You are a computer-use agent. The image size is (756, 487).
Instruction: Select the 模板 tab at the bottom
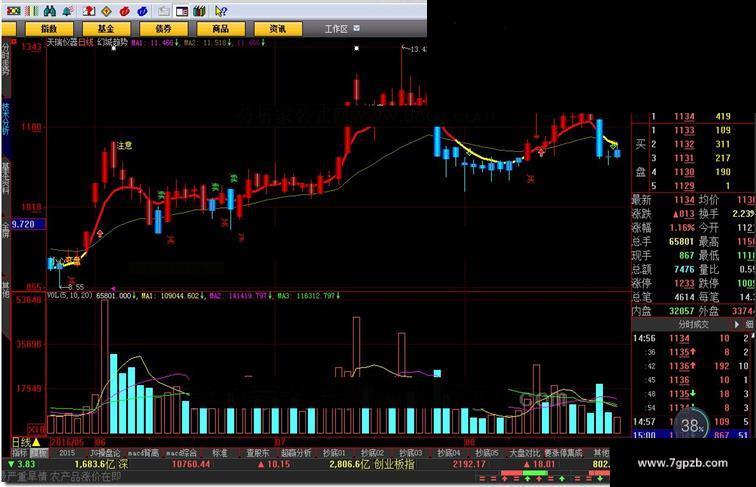39,453
